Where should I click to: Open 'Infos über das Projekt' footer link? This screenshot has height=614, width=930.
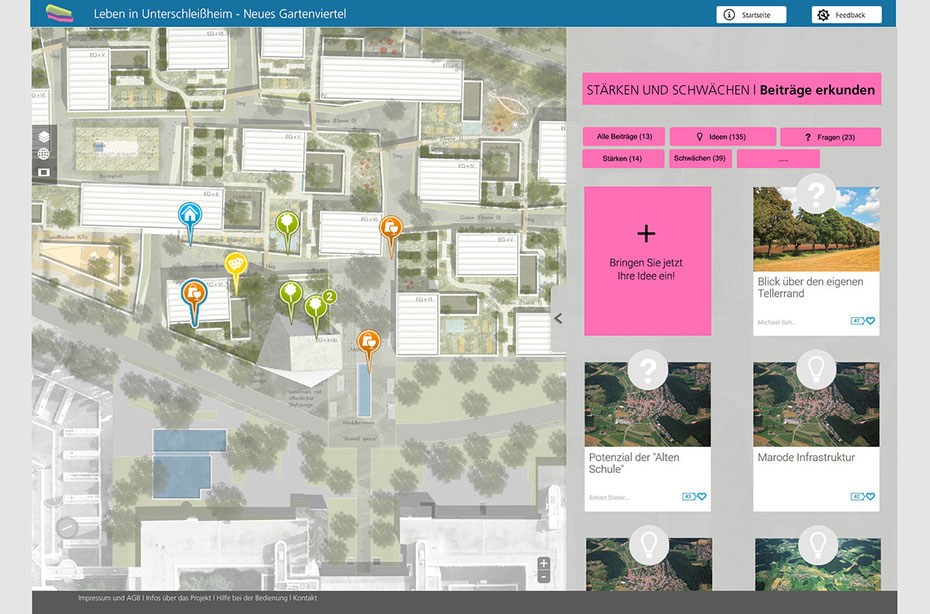click(x=179, y=598)
